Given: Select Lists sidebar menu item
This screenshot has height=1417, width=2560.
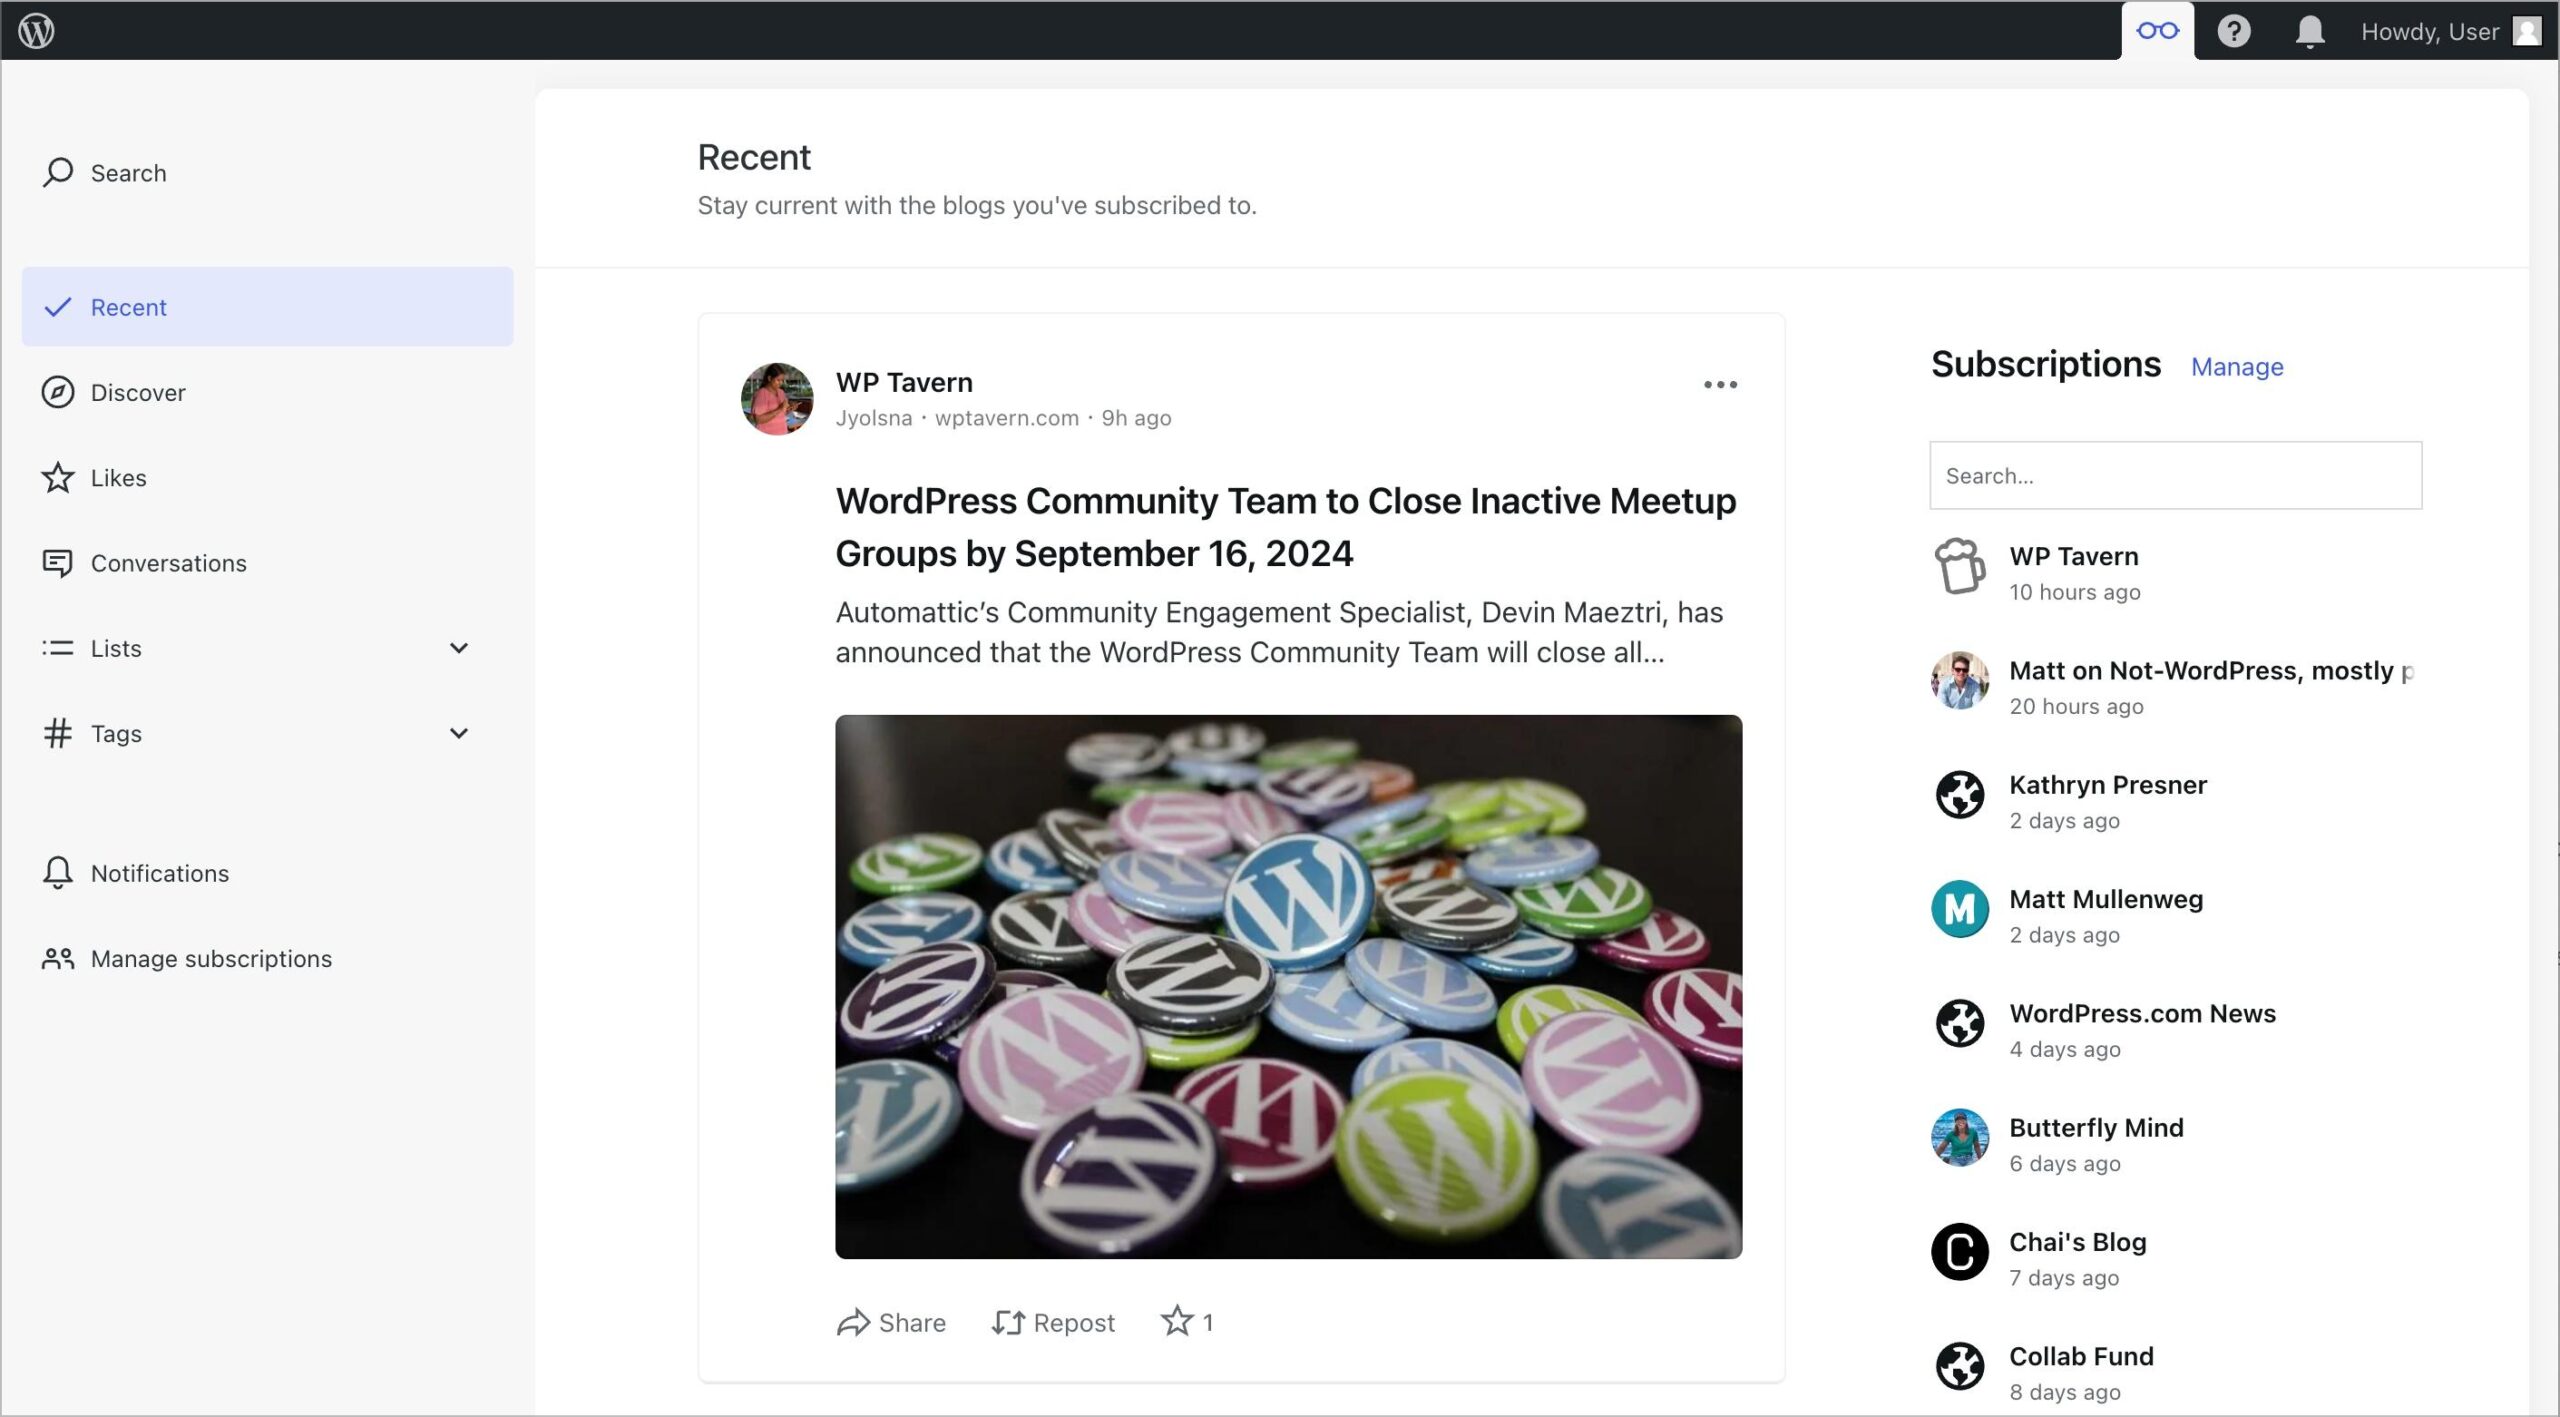Looking at the screenshot, I should pyautogui.click(x=113, y=647).
